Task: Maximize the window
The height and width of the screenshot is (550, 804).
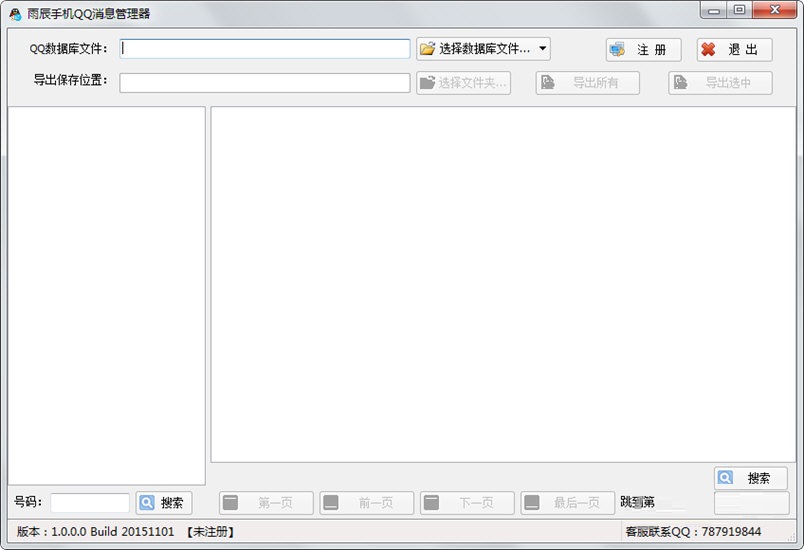Action: pos(739,10)
